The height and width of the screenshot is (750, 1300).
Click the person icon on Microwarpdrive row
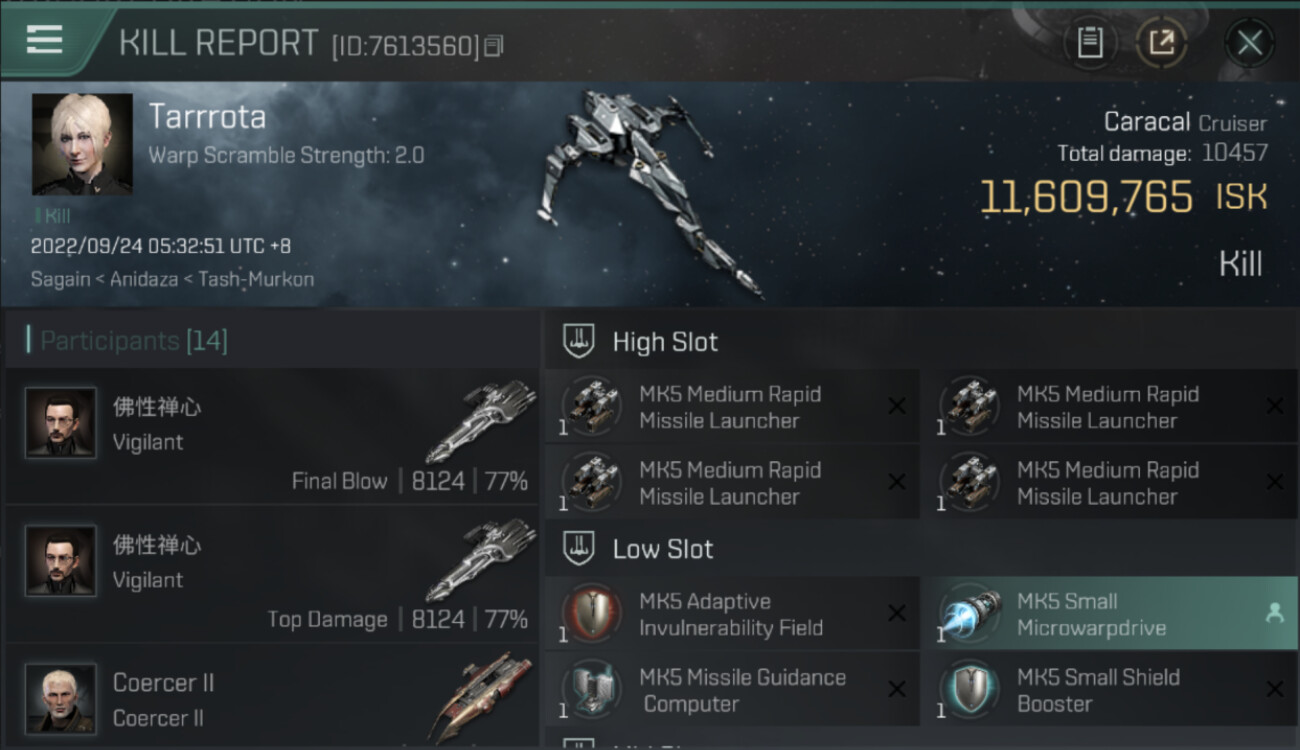pos(1274,614)
